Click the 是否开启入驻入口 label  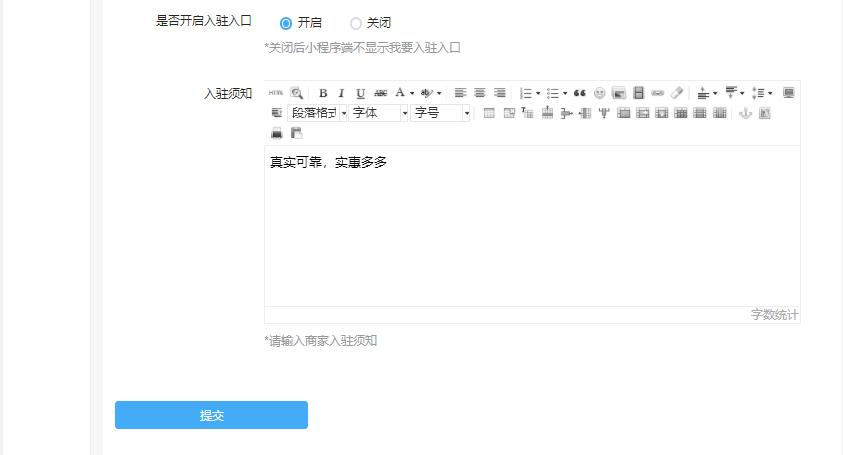point(204,21)
